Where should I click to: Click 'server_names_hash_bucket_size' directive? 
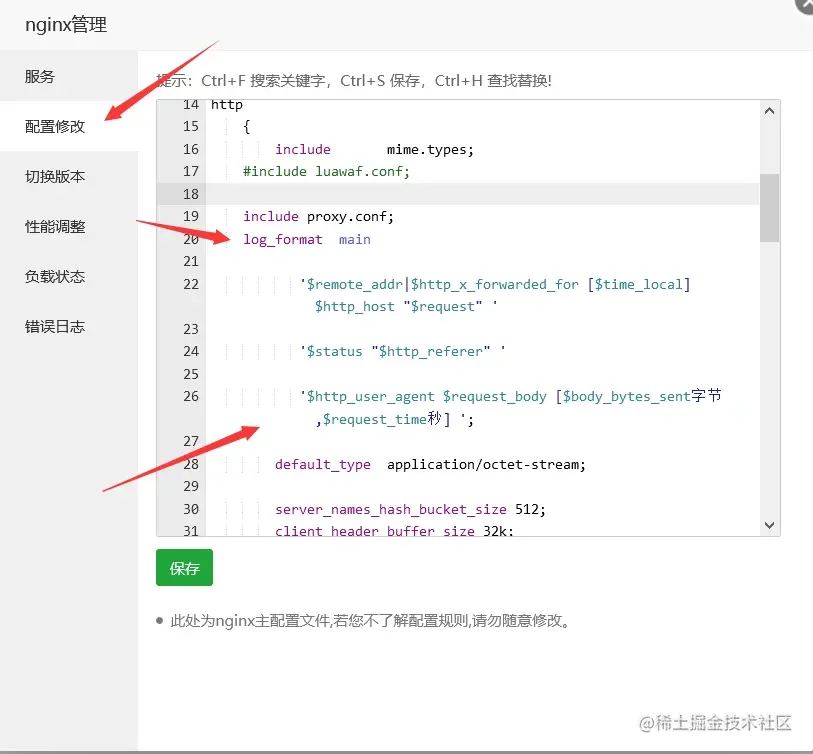pos(390,510)
